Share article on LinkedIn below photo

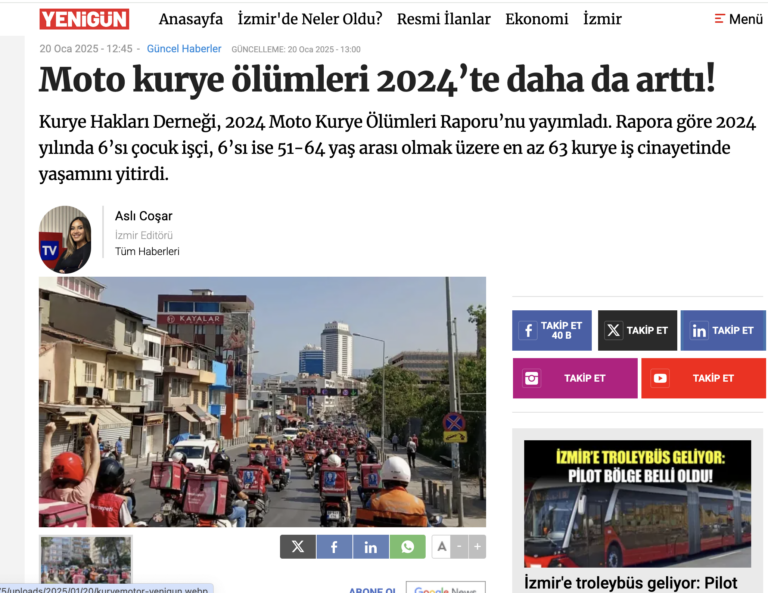tap(371, 546)
